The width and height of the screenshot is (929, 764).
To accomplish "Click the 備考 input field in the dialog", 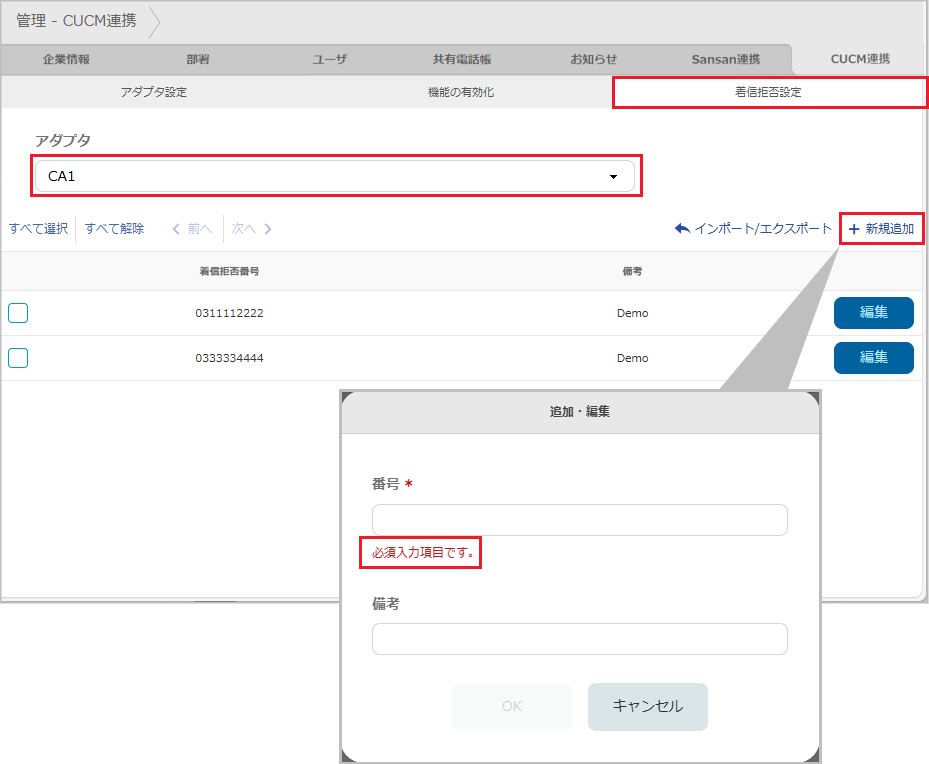I will click(579, 639).
